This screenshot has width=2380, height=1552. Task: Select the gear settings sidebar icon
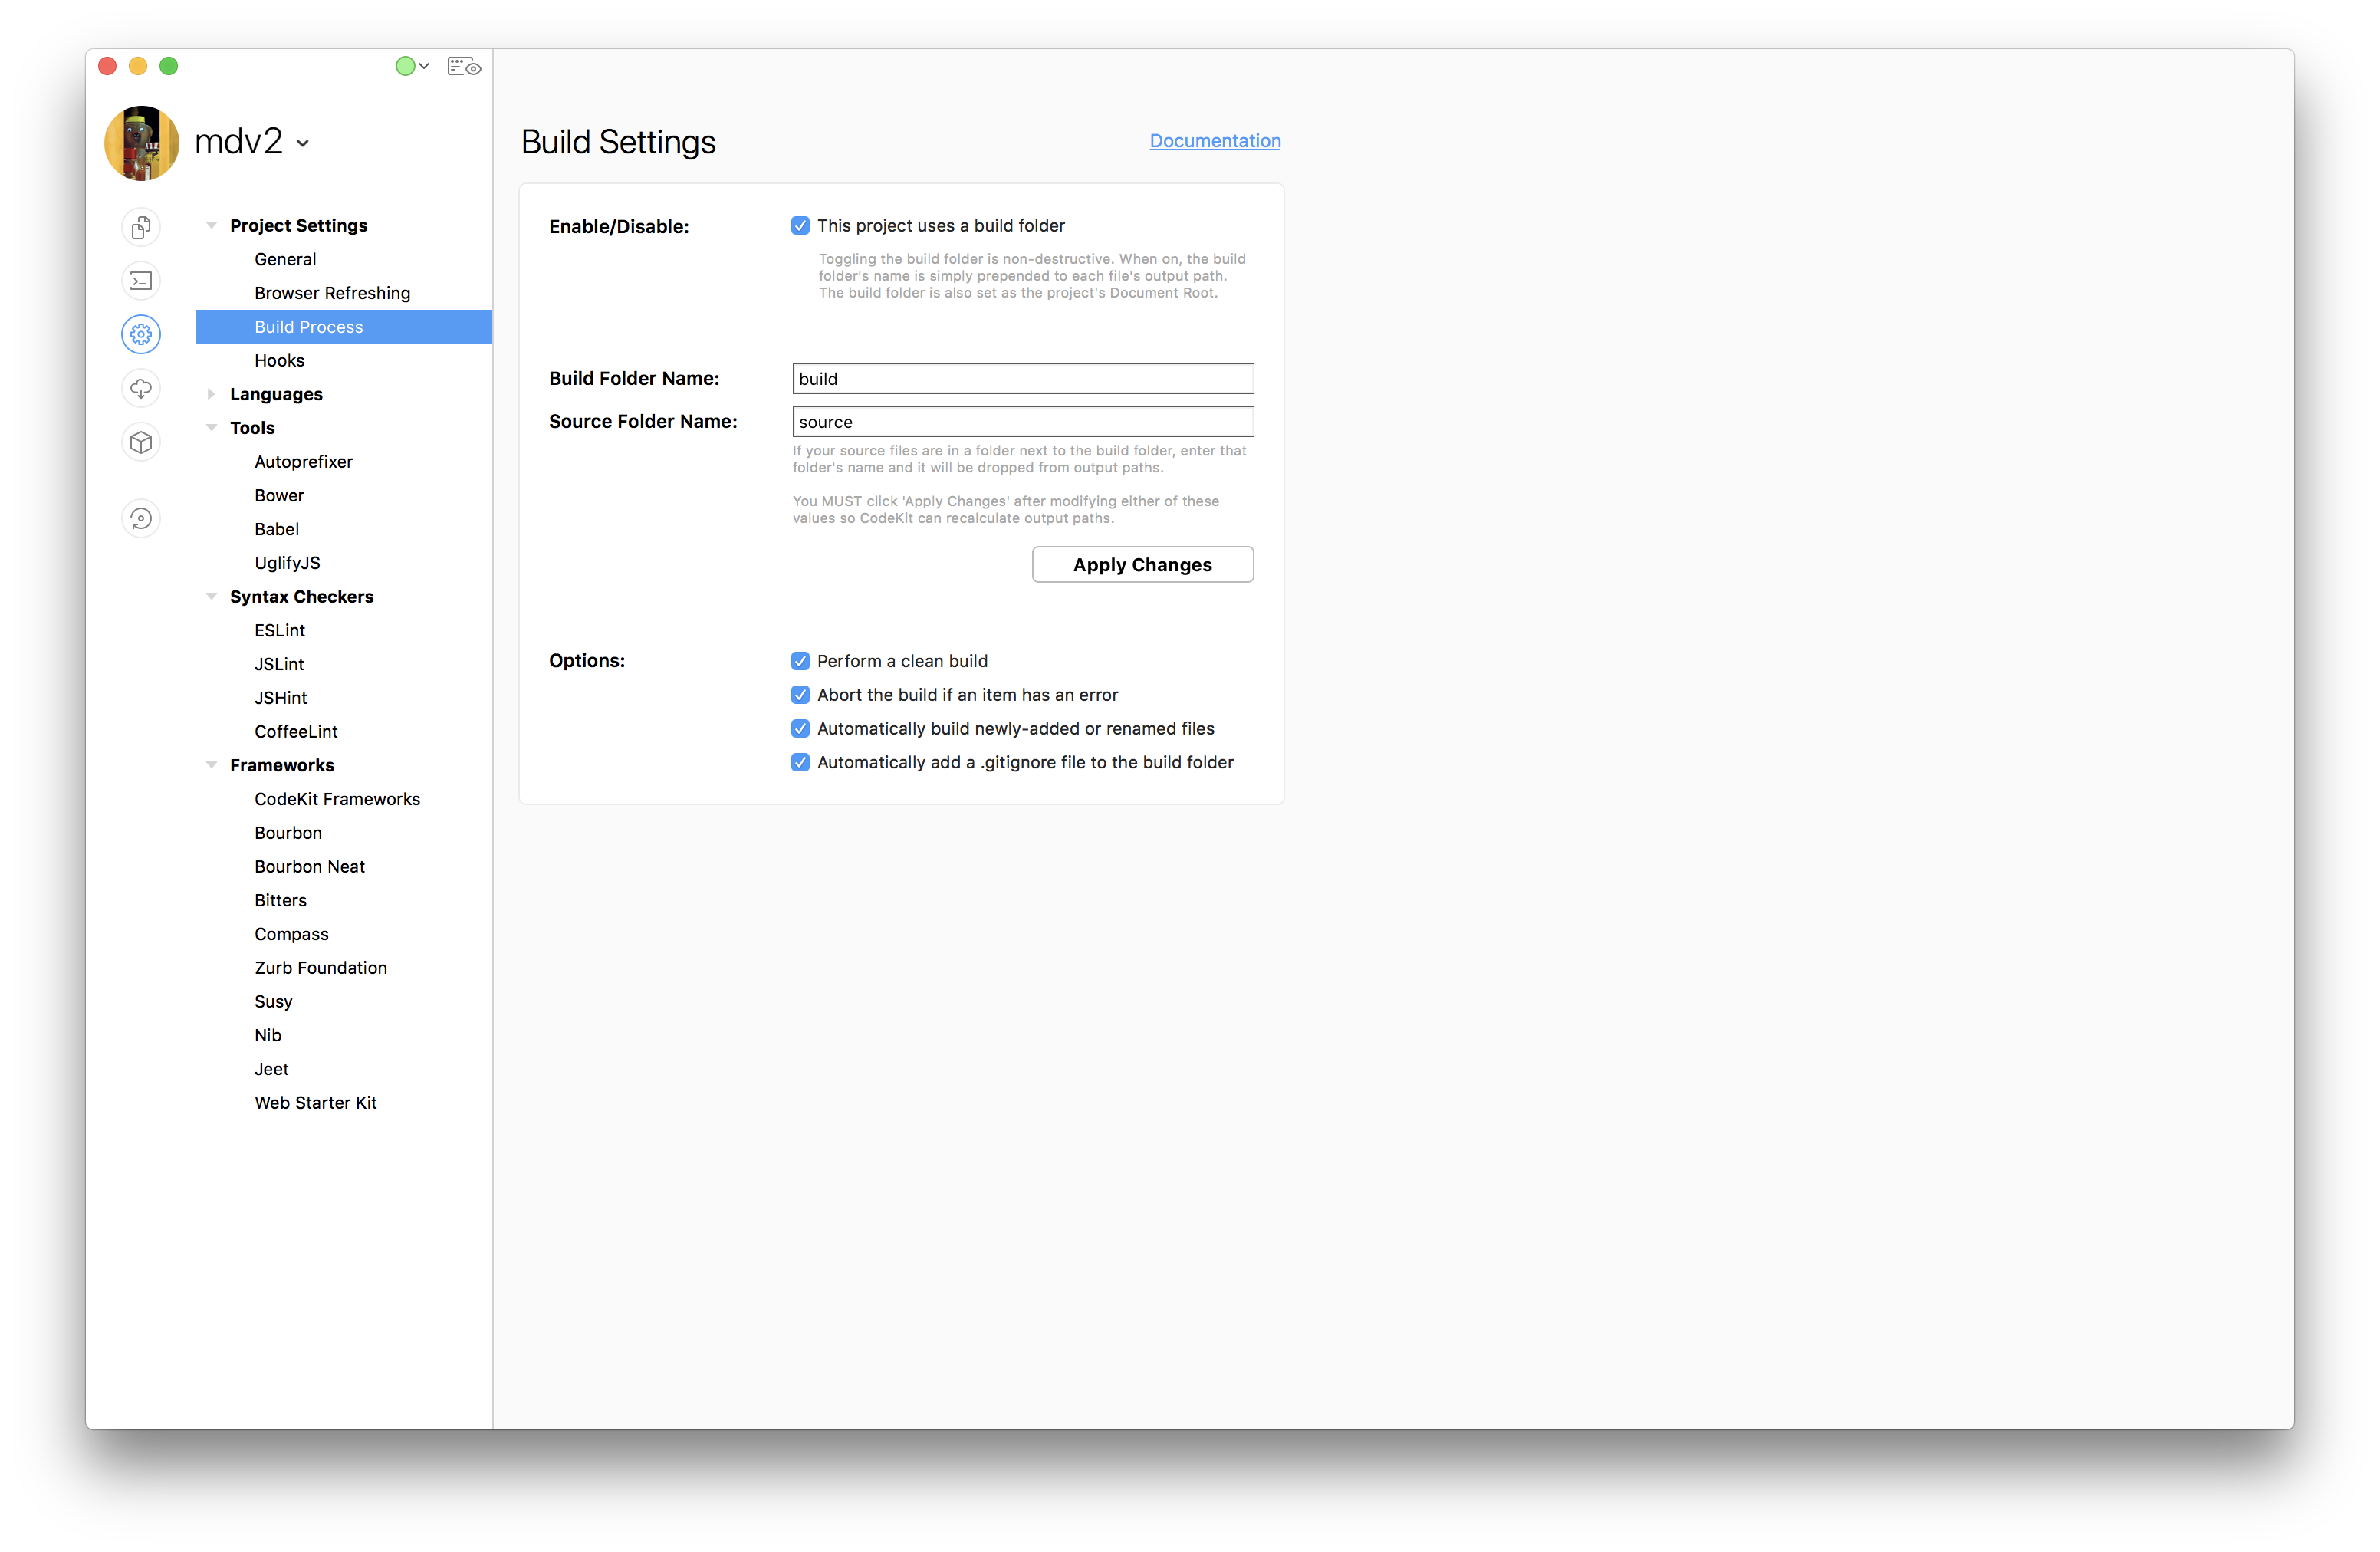[x=141, y=334]
